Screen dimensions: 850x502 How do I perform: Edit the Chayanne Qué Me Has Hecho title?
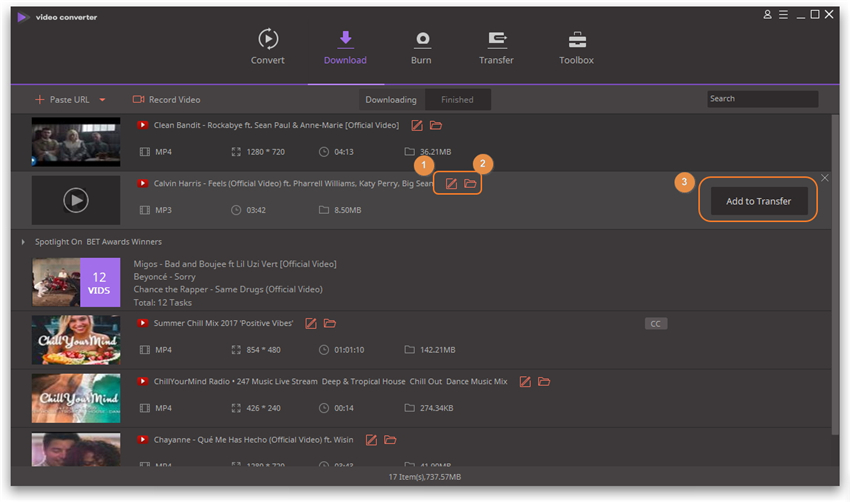click(371, 440)
